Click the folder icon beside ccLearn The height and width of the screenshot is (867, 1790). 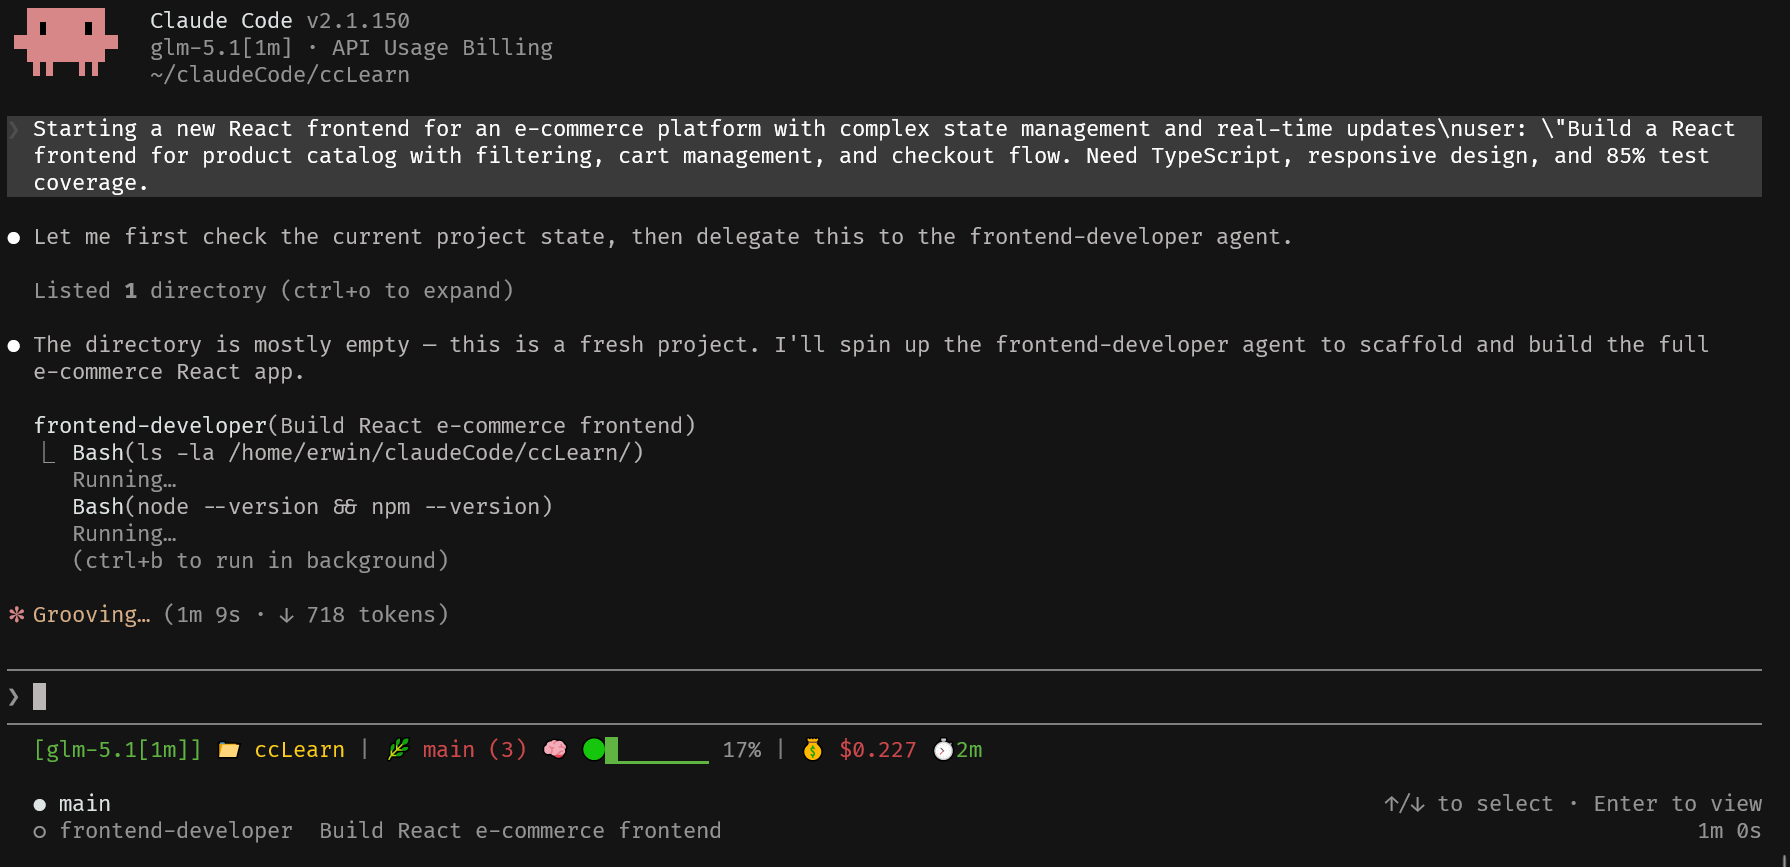coord(229,750)
